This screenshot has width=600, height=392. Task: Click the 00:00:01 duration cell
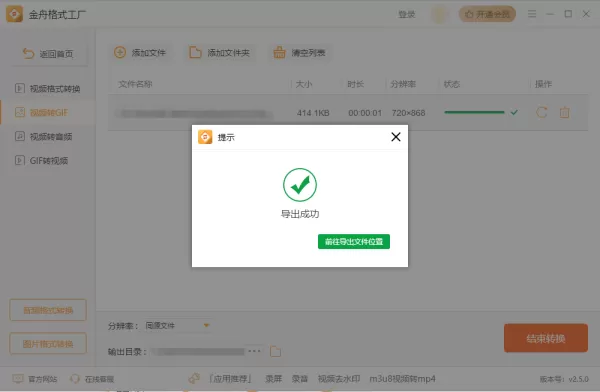365,113
